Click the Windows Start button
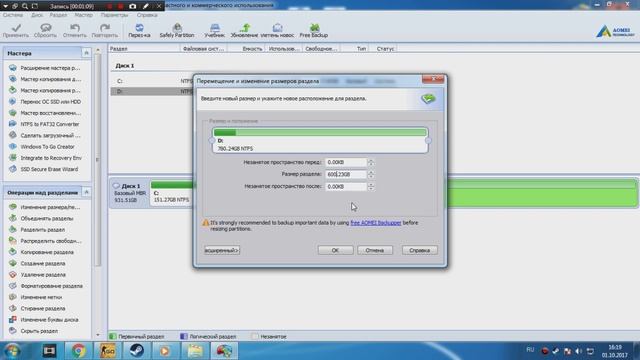The width and height of the screenshot is (640, 360). tap(13, 351)
